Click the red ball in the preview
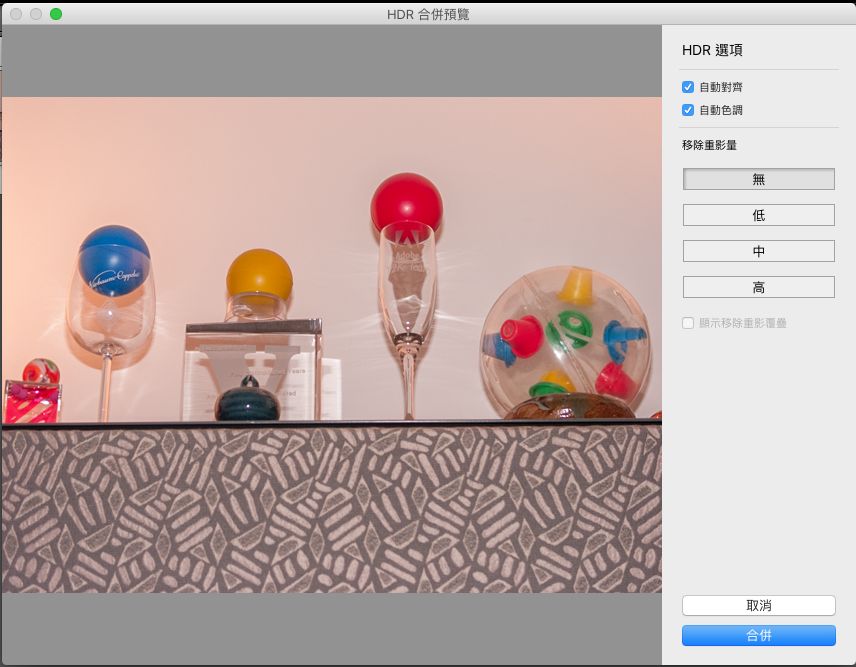The width and height of the screenshot is (856, 667). (408, 198)
